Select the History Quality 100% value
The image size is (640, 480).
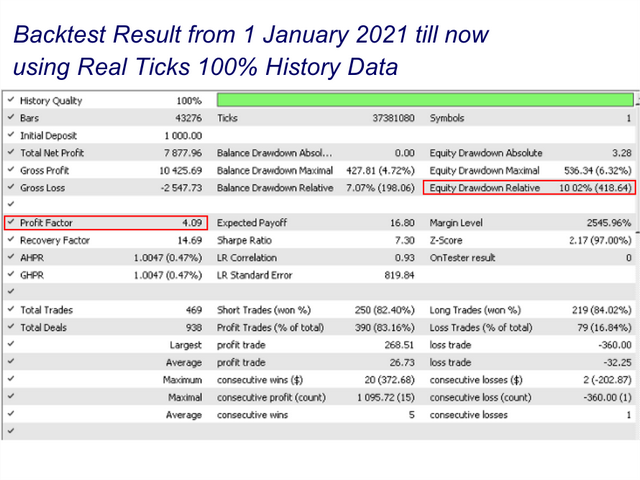click(189, 101)
